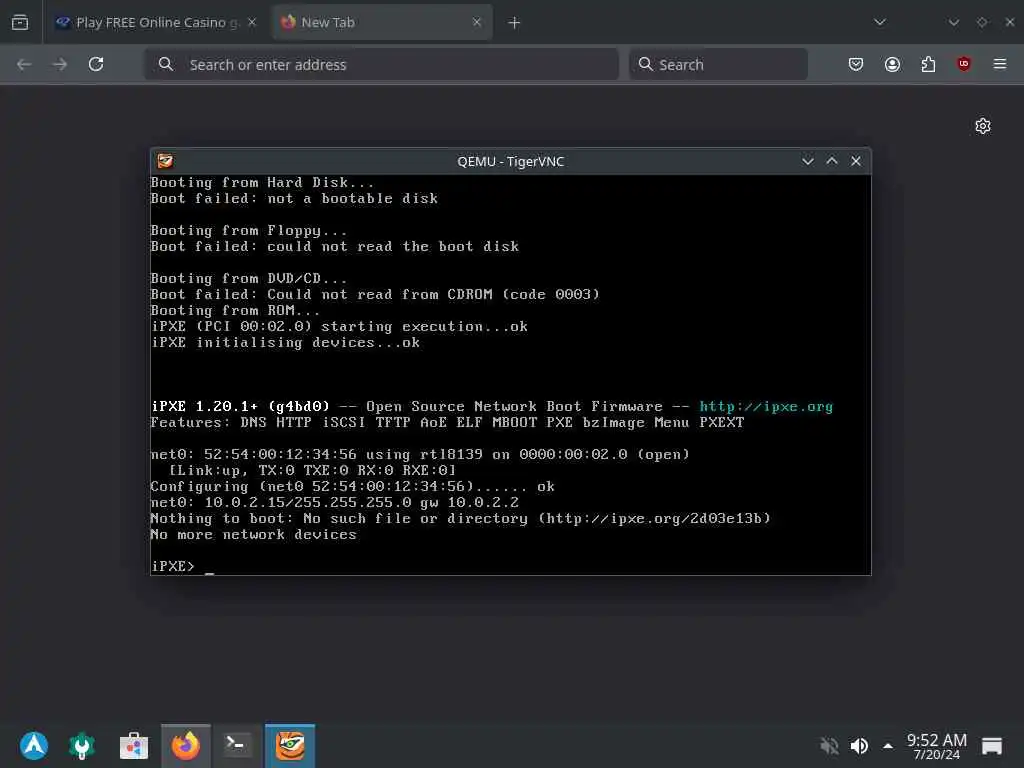Show desktop with the tray corner button

click(991, 746)
